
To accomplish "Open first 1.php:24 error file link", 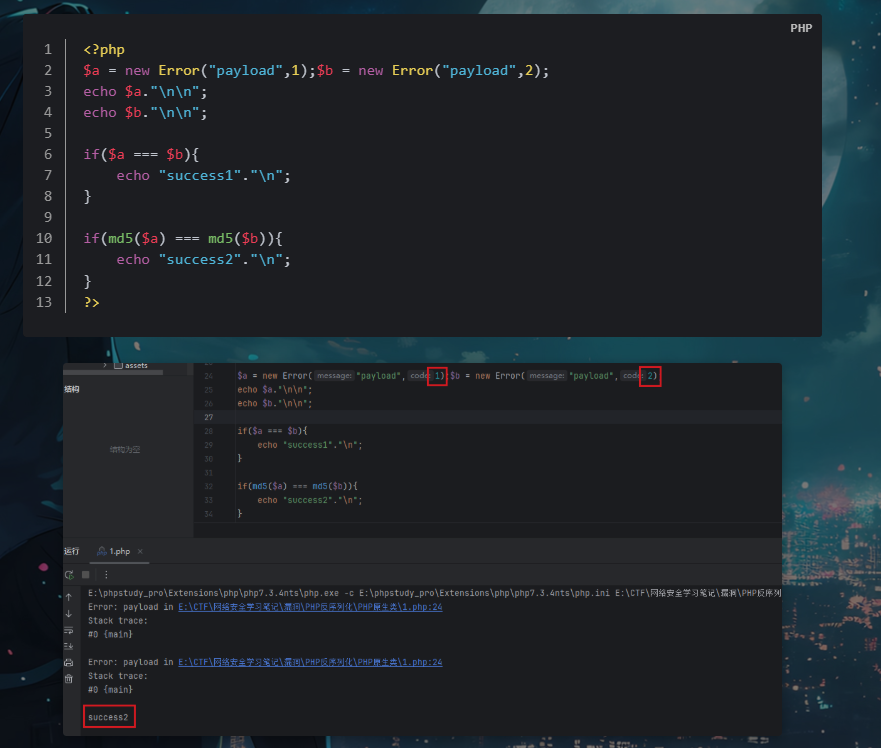I will (x=310, y=607).
